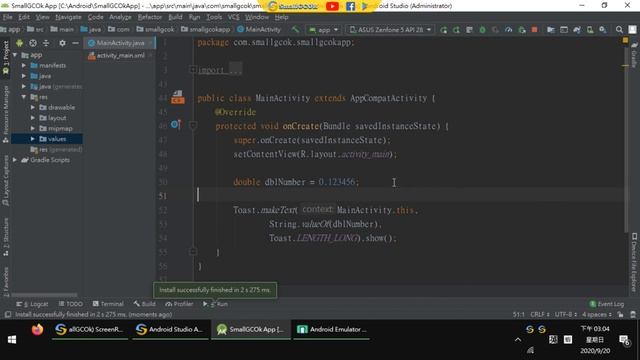Open the Tools menu
This screenshot has width=640, height=360.
214,17
